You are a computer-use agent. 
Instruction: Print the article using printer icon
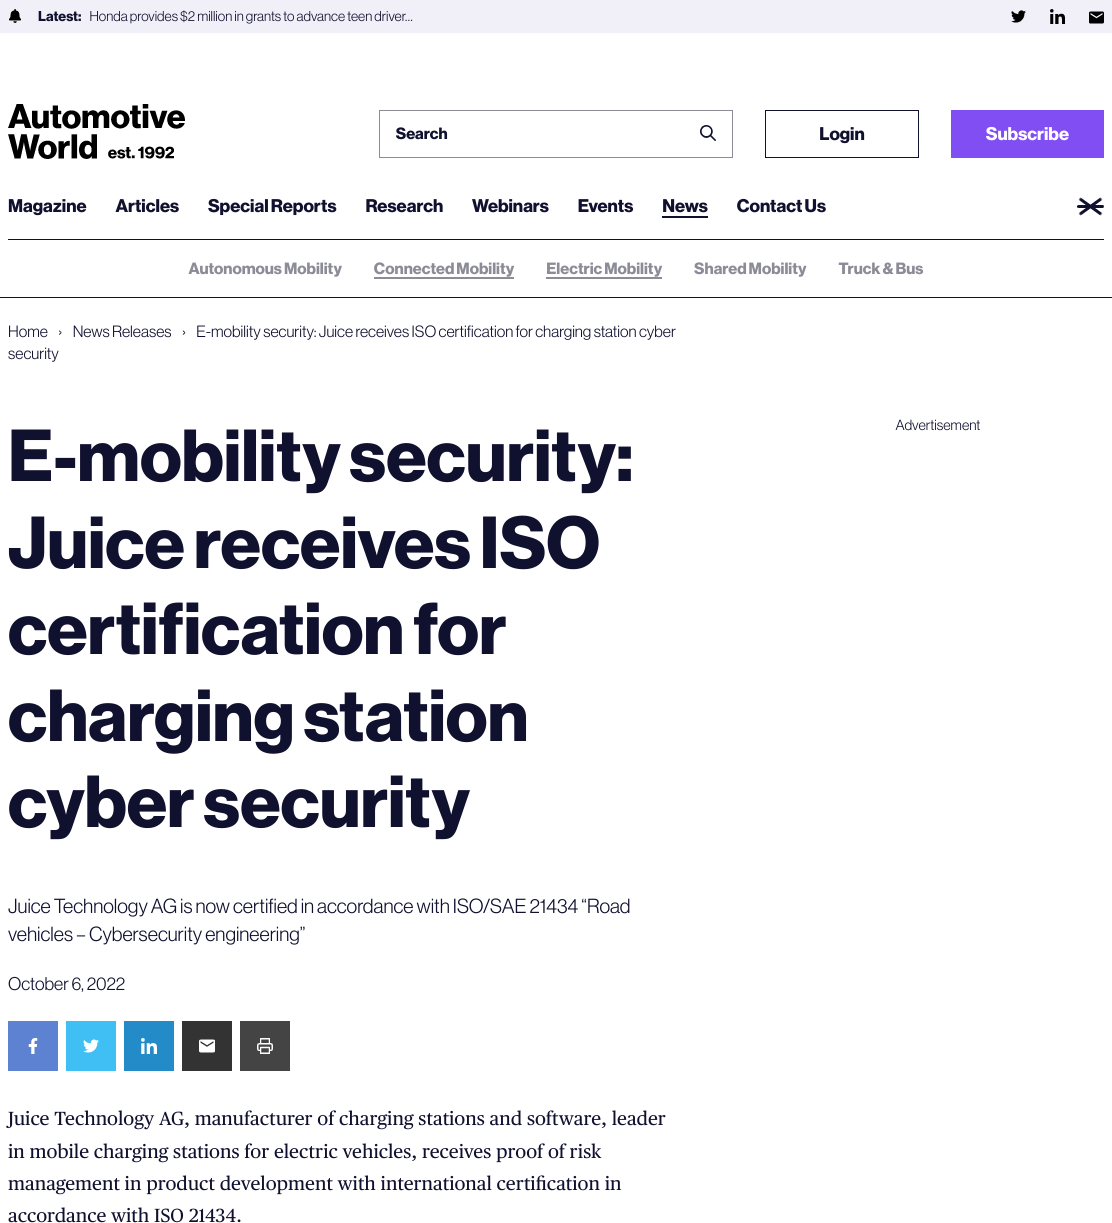[x=265, y=1046]
